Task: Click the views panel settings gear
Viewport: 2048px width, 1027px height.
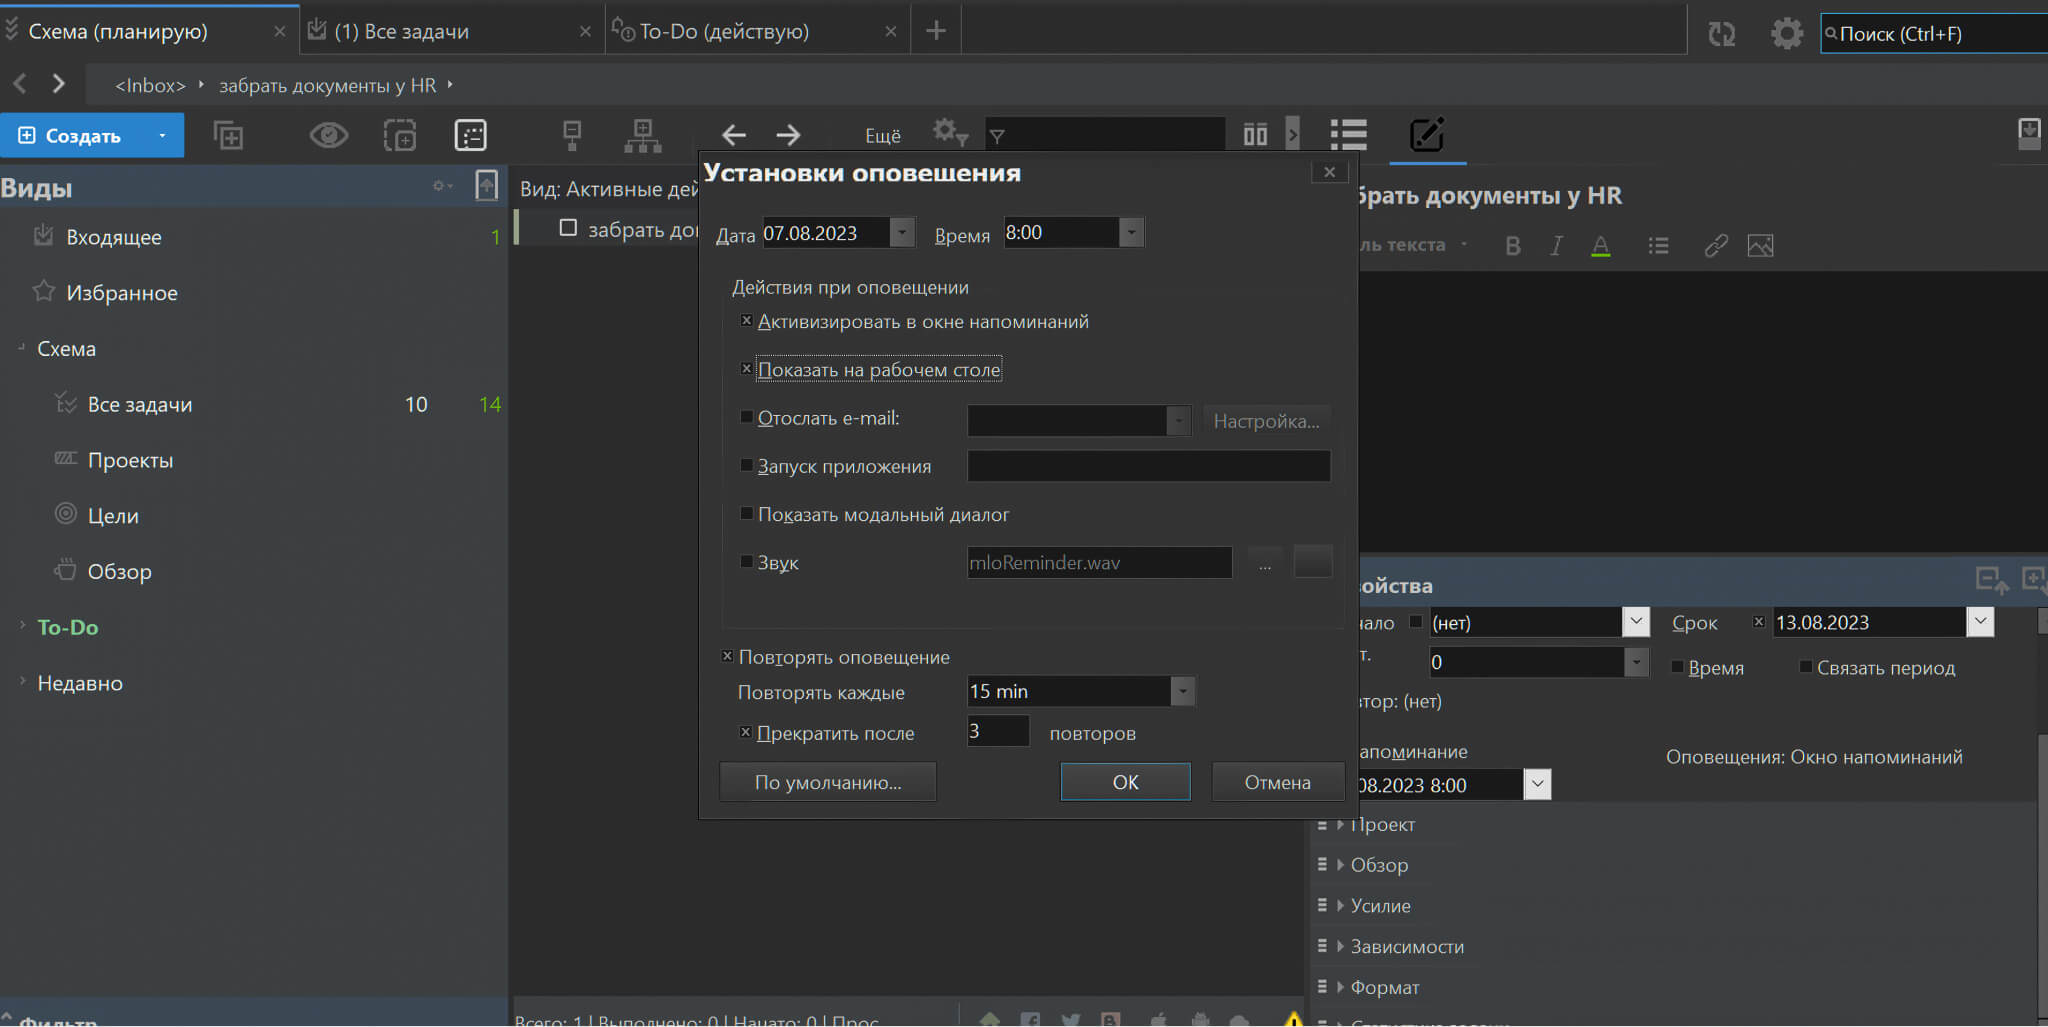Action: click(x=442, y=186)
